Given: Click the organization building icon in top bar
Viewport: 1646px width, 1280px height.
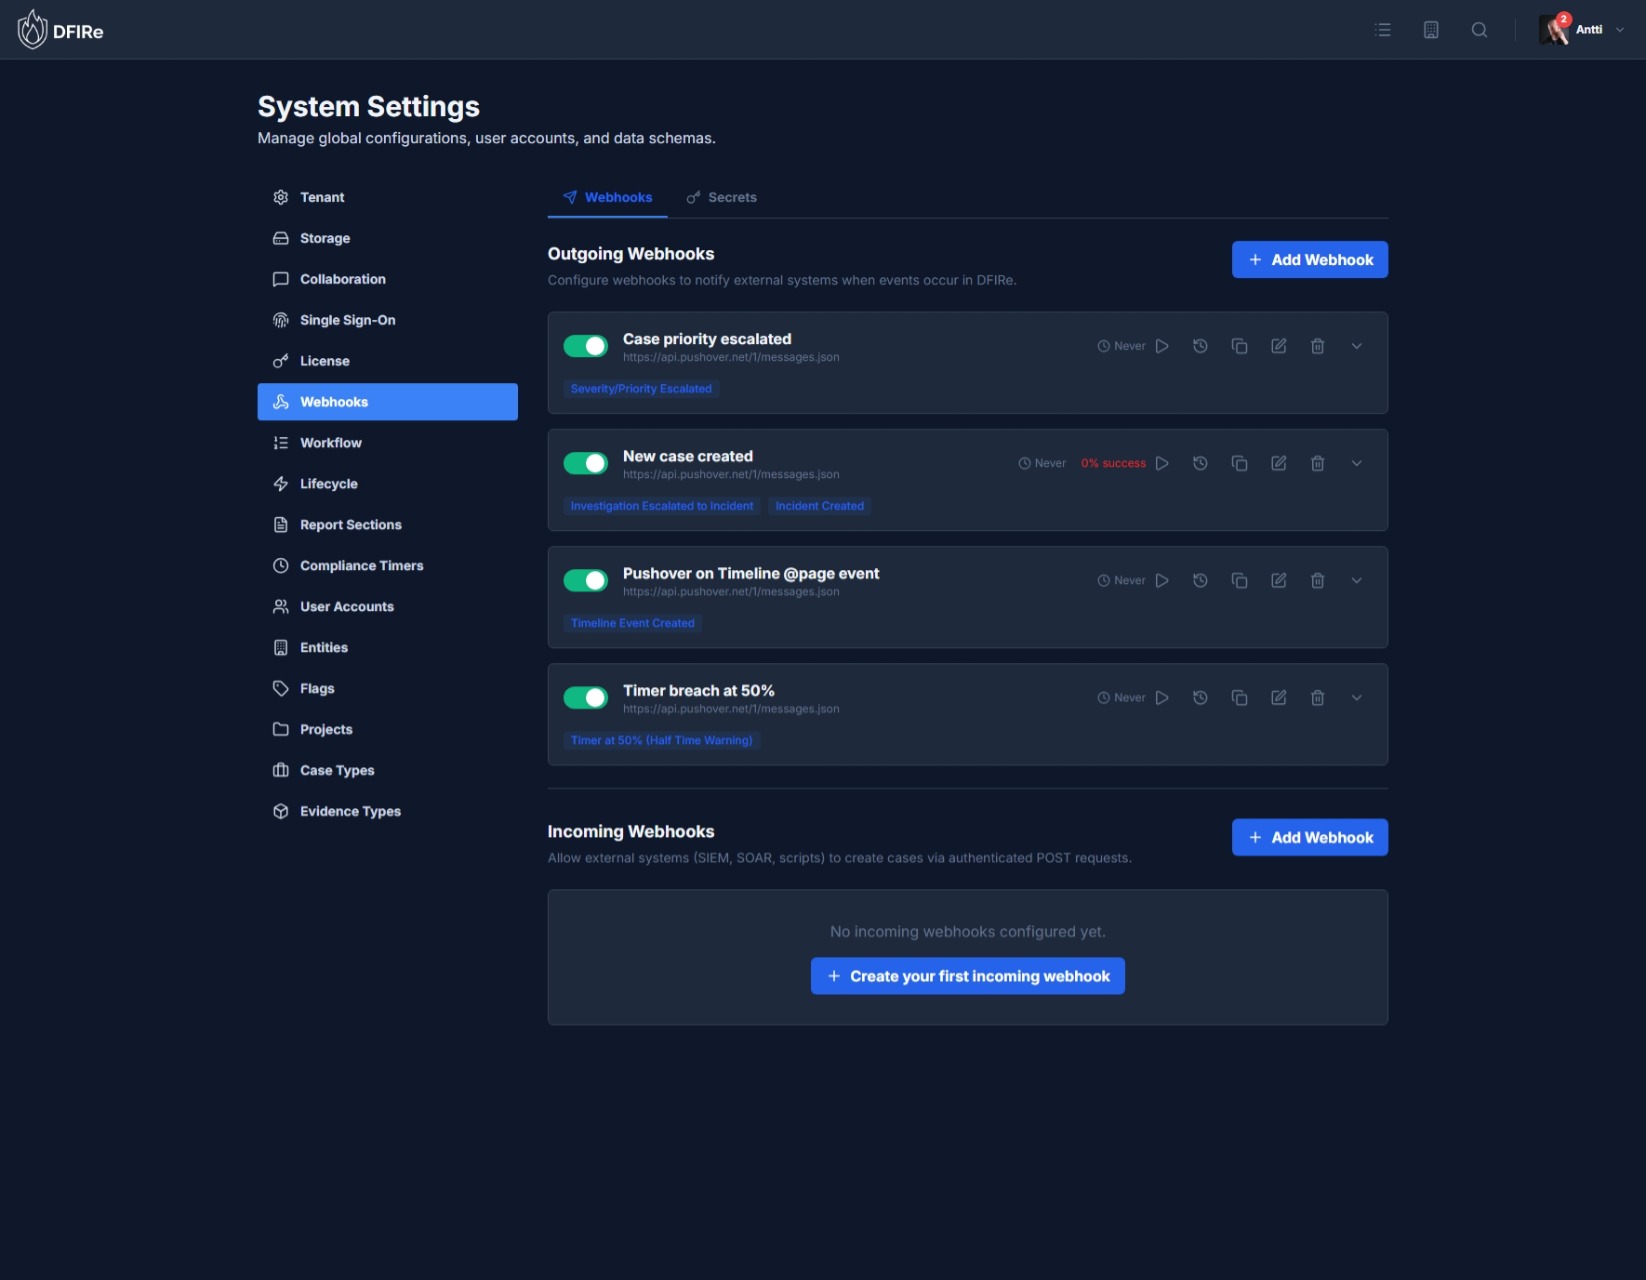Looking at the screenshot, I should (1431, 29).
